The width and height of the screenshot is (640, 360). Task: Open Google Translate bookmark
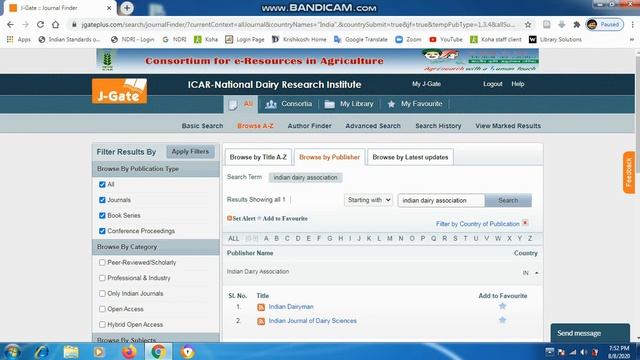(360, 40)
